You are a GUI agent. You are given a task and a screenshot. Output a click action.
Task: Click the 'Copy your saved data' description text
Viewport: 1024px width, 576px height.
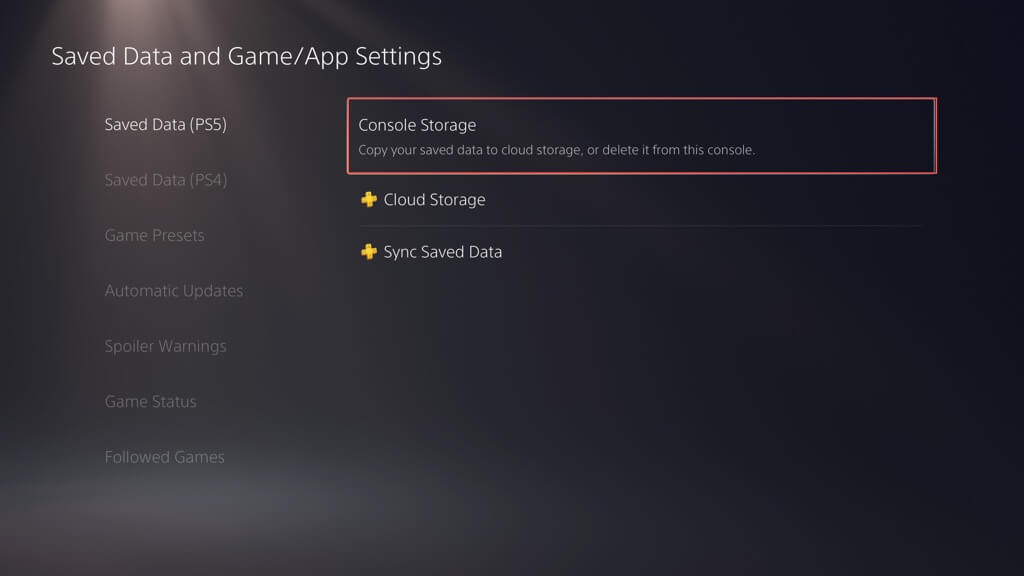click(x=556, y=151)
